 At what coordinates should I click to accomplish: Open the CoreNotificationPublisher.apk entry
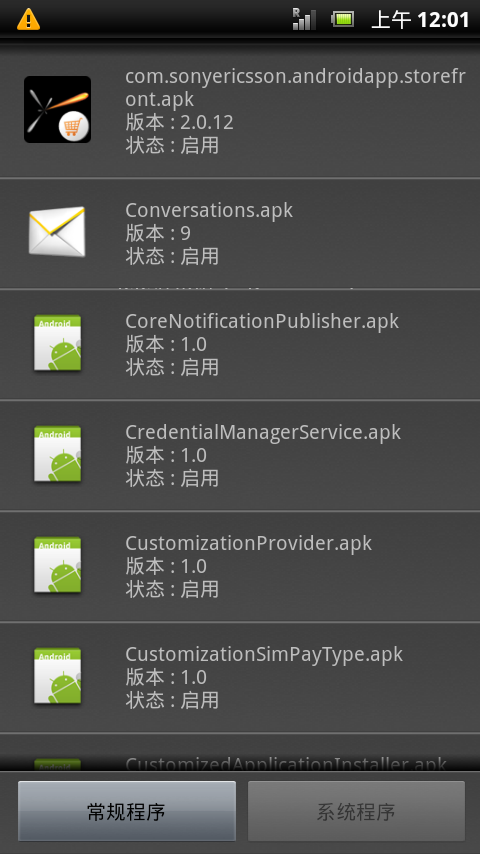[x=240, y=344]
